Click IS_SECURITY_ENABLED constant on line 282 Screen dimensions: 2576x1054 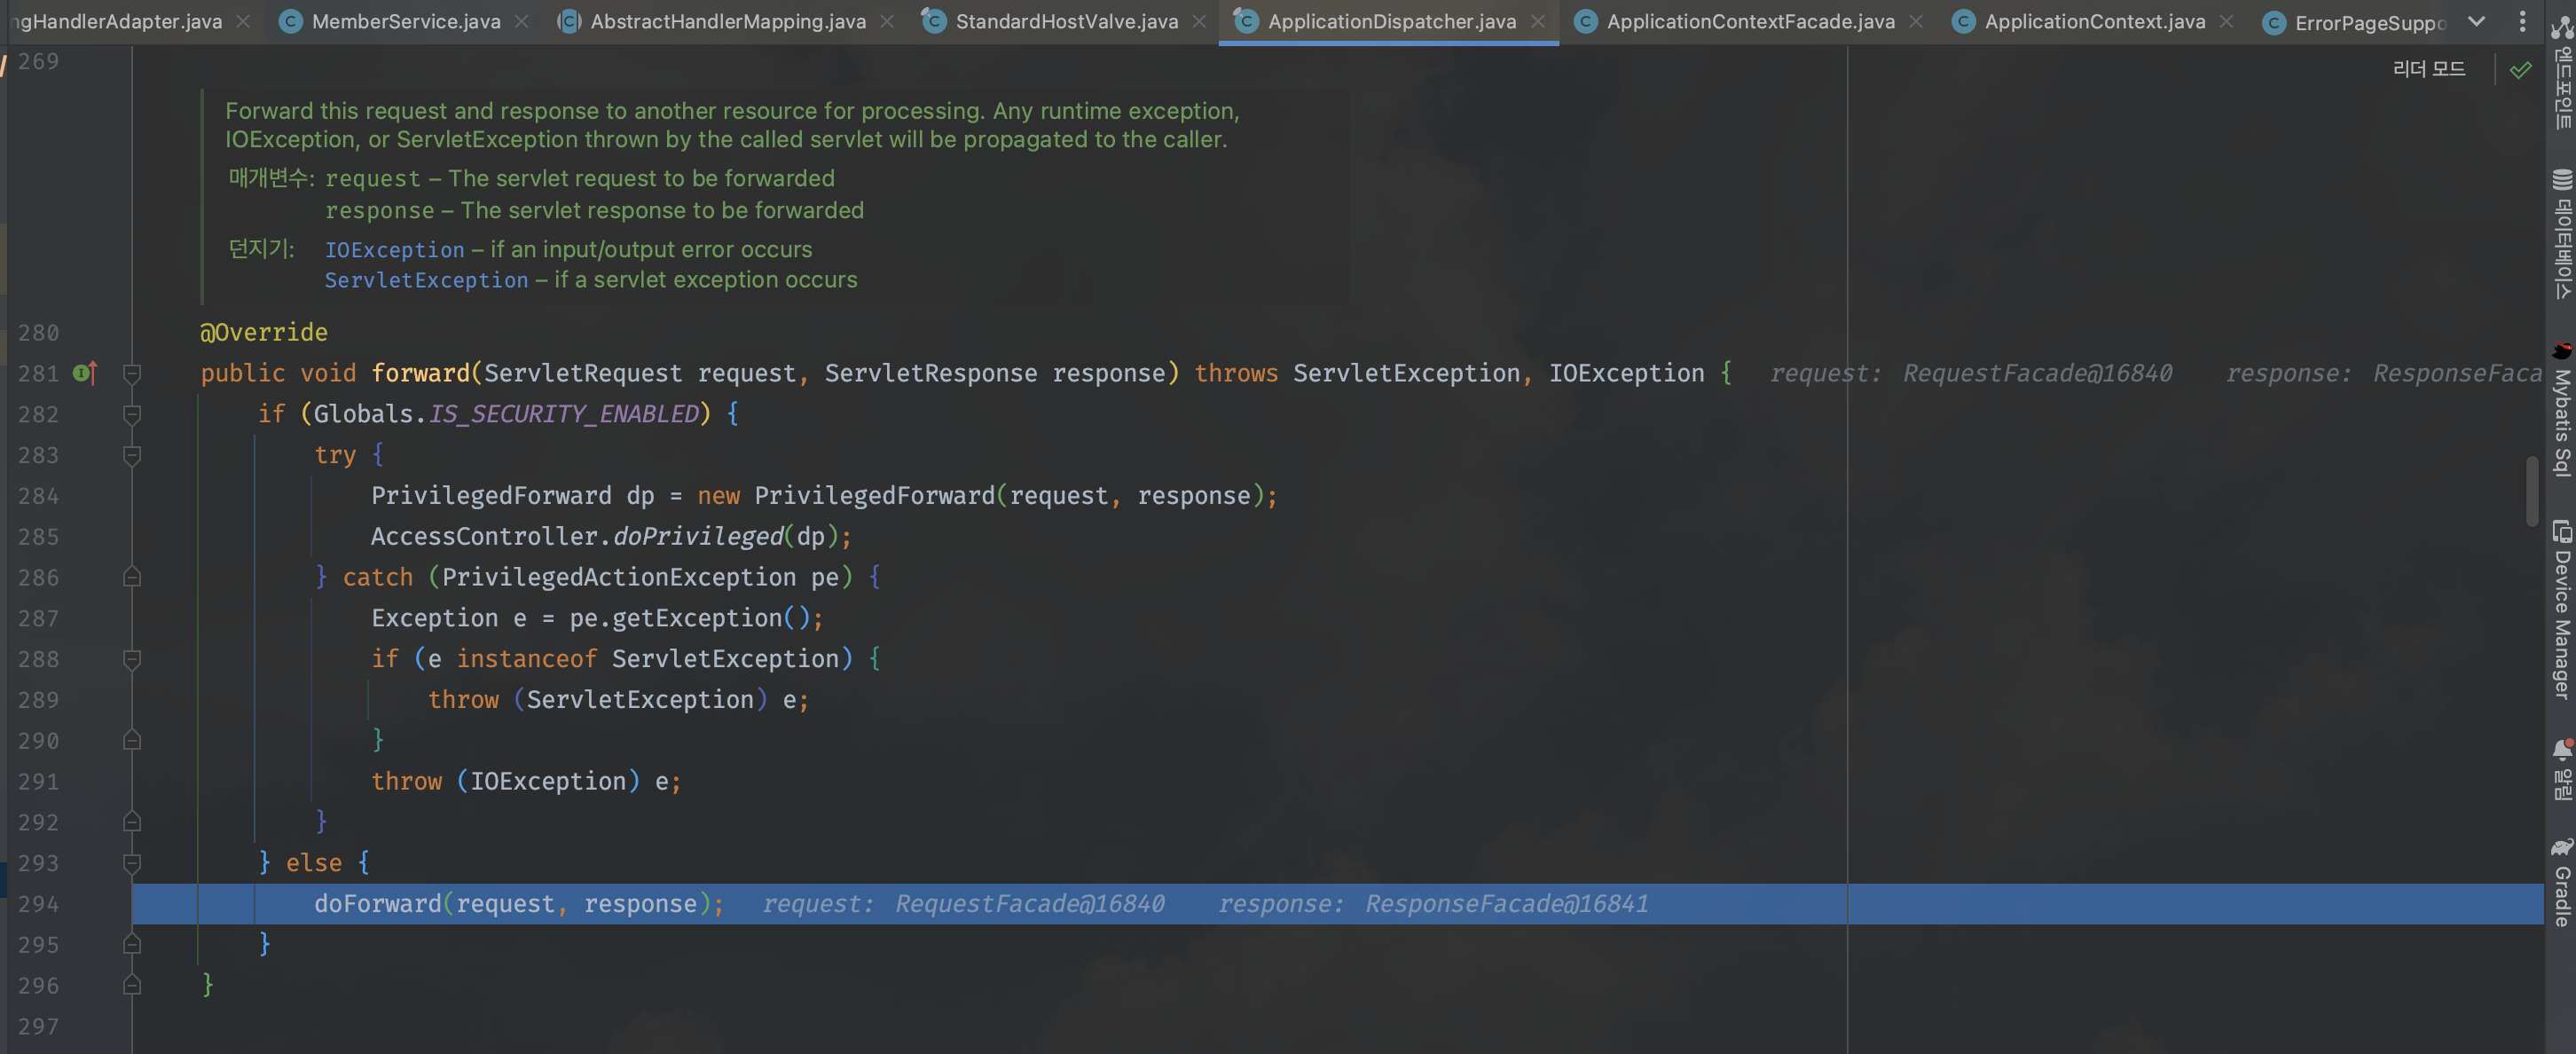coord(564,414)
